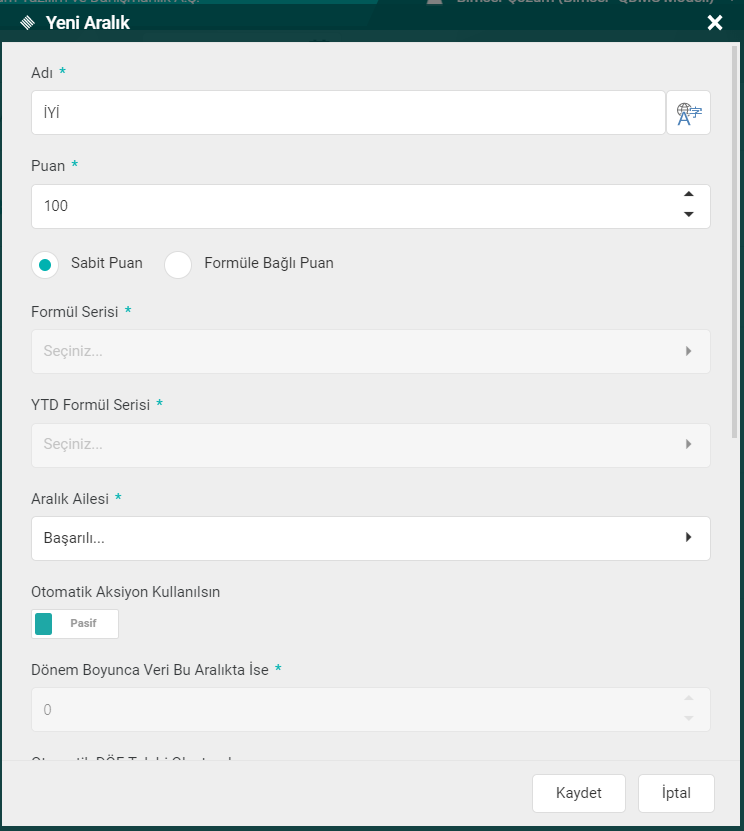
Task: Click the Dönem Boyunca Veri number field
Action: tap(350, 710)
